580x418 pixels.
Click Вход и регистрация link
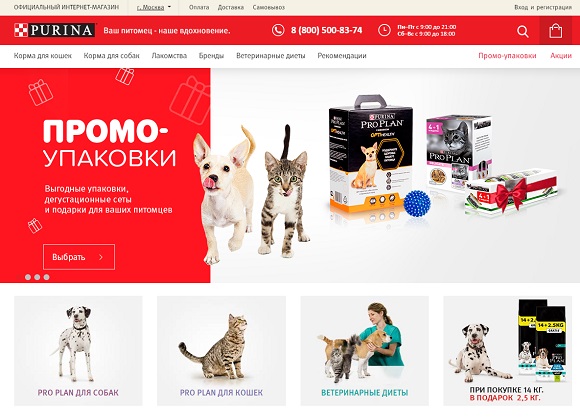(x=543, y=7)
